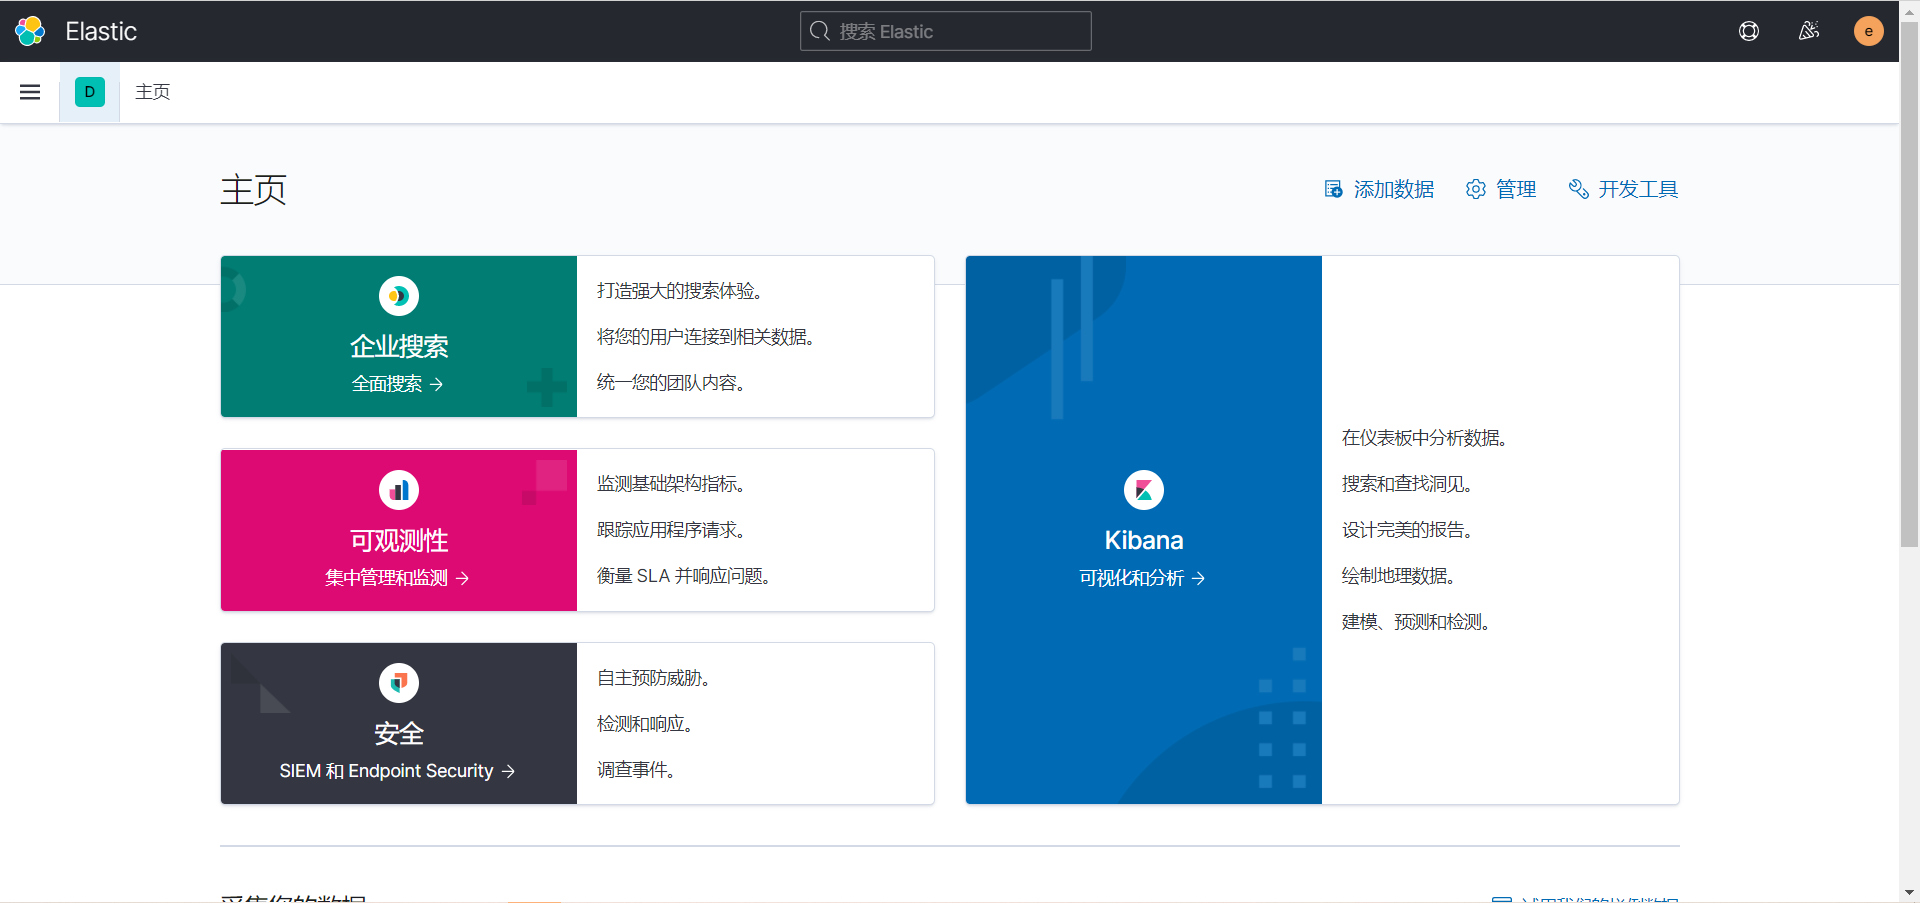Click the large 主页 page heading
The height and width of the screenshot is (903, 1920).
(x=254, y=190)
